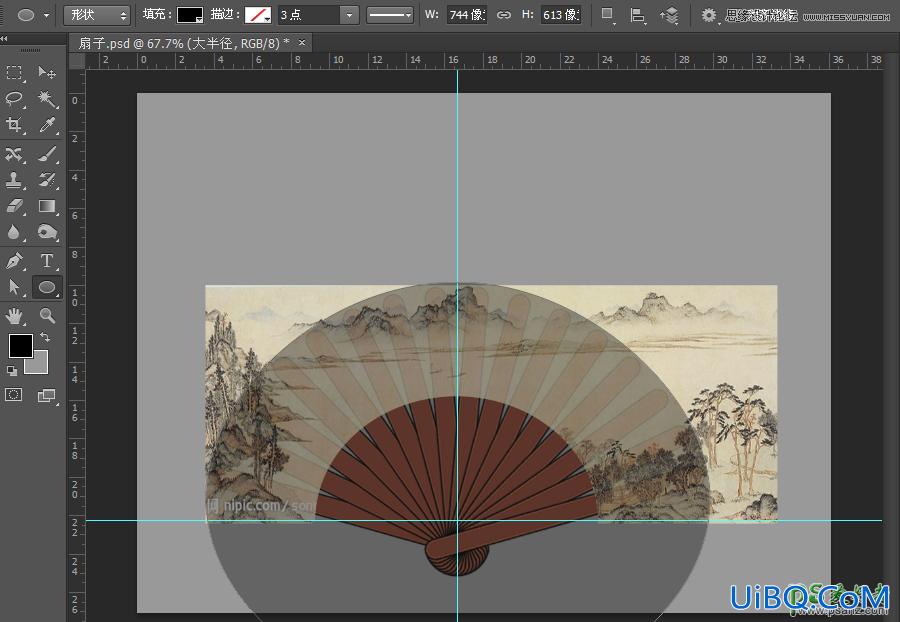This screenshot has height=622, width=900.
Task: Select the Brush tool
Action: [47, 154]
